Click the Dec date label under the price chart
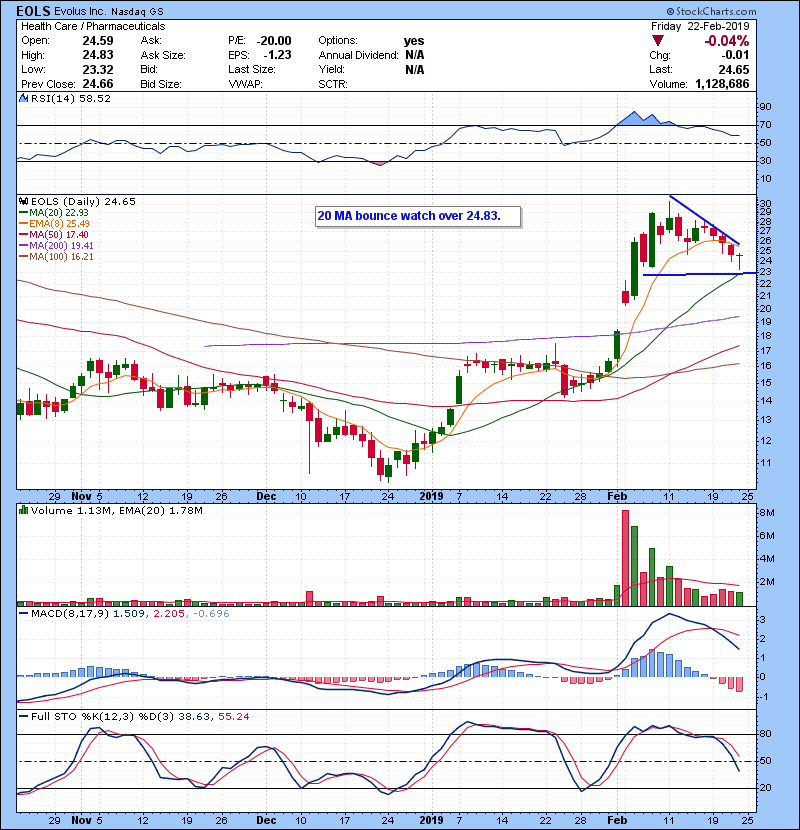Screen dimensions: 800x830 pos(266,497)
